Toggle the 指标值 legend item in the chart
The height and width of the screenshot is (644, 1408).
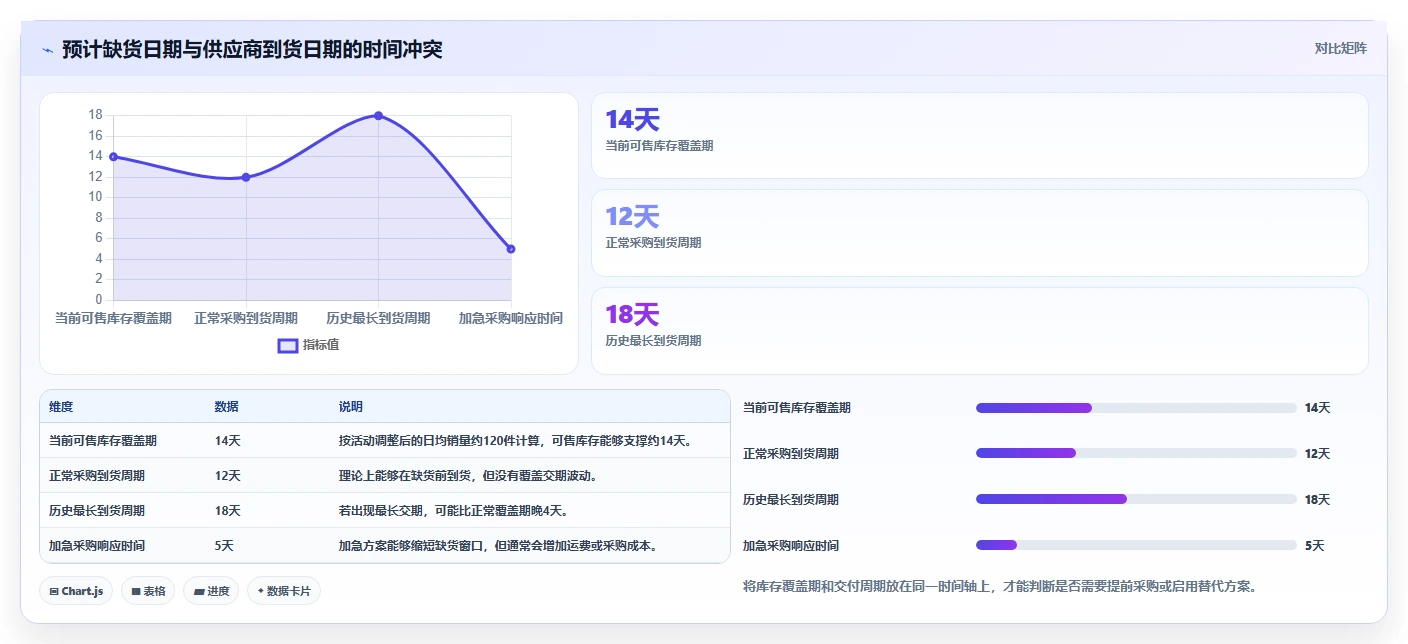tap(309, 345)
